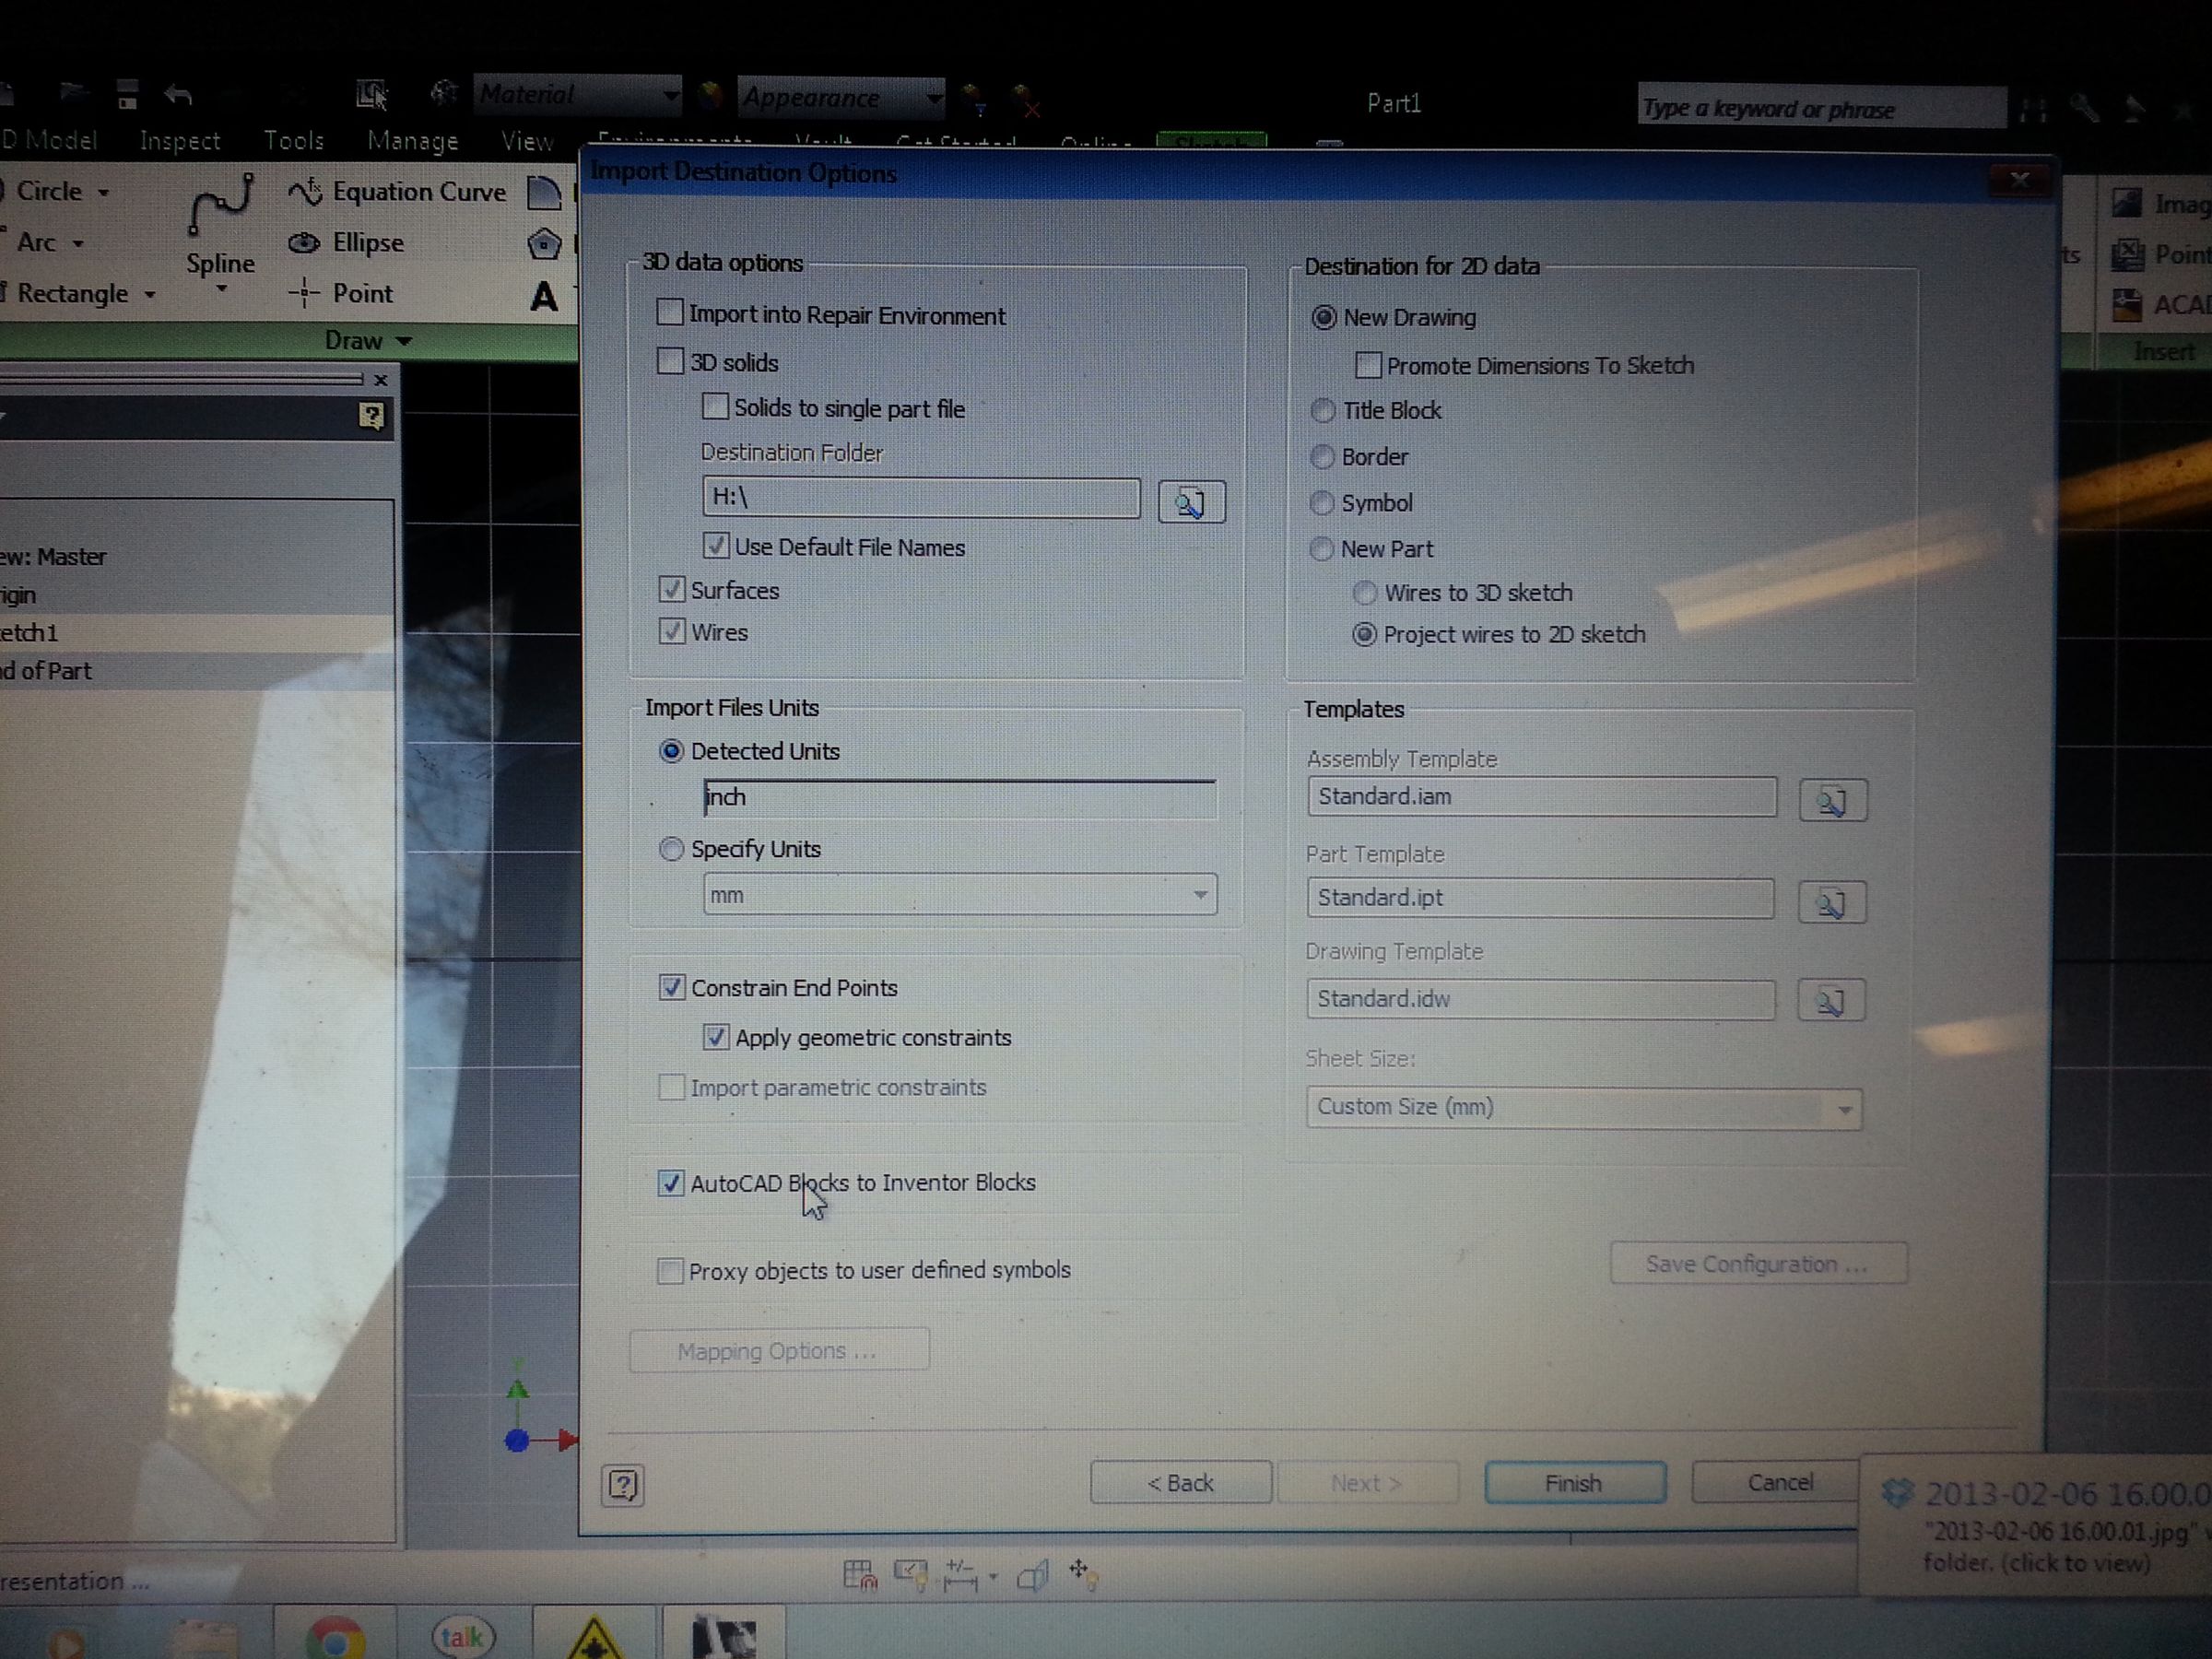The height and width of the screenshot is (1659, 2212).
Task: Click the Undo arrow in the Quick Access toolbar
Action: [179, 95]
